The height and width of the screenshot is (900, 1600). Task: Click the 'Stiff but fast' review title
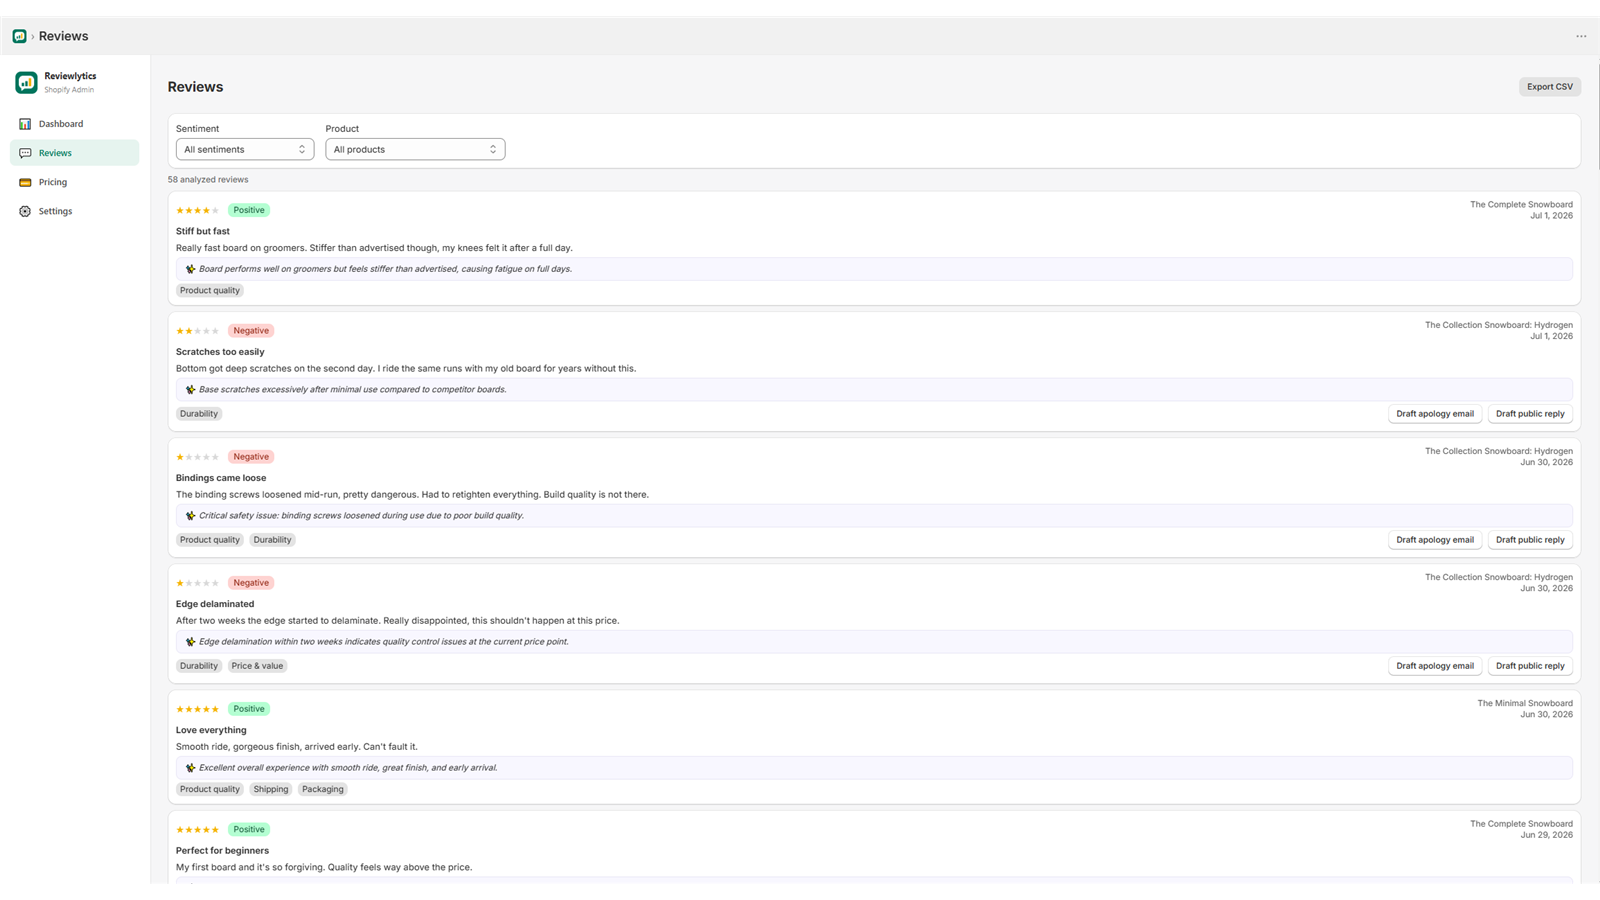pyautogui.click(x=203, y=231)
